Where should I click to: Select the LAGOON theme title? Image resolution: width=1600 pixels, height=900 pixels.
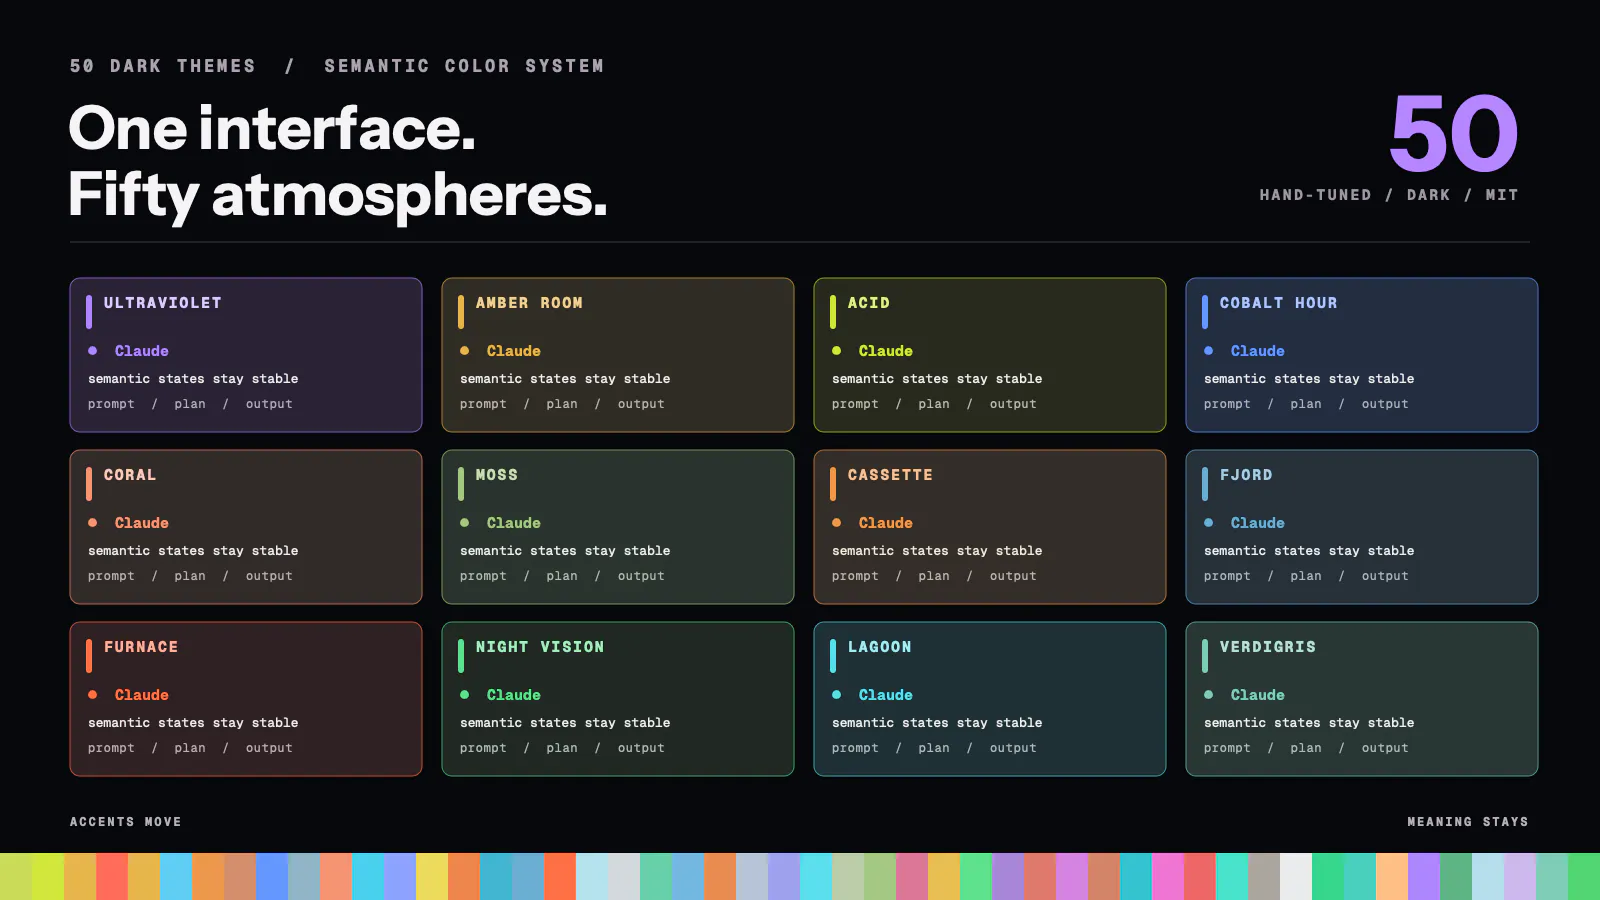tap(880, 647)
